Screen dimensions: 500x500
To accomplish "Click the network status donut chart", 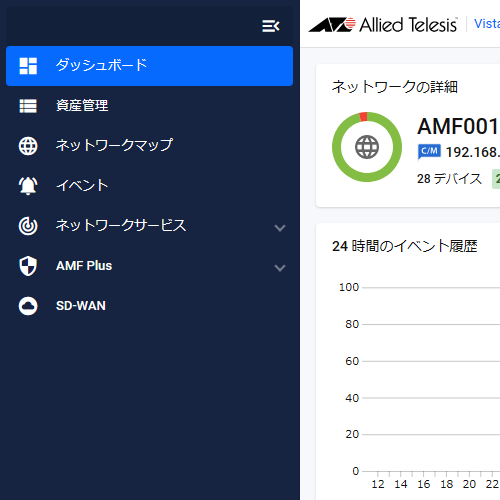I will tap(367, 147).
